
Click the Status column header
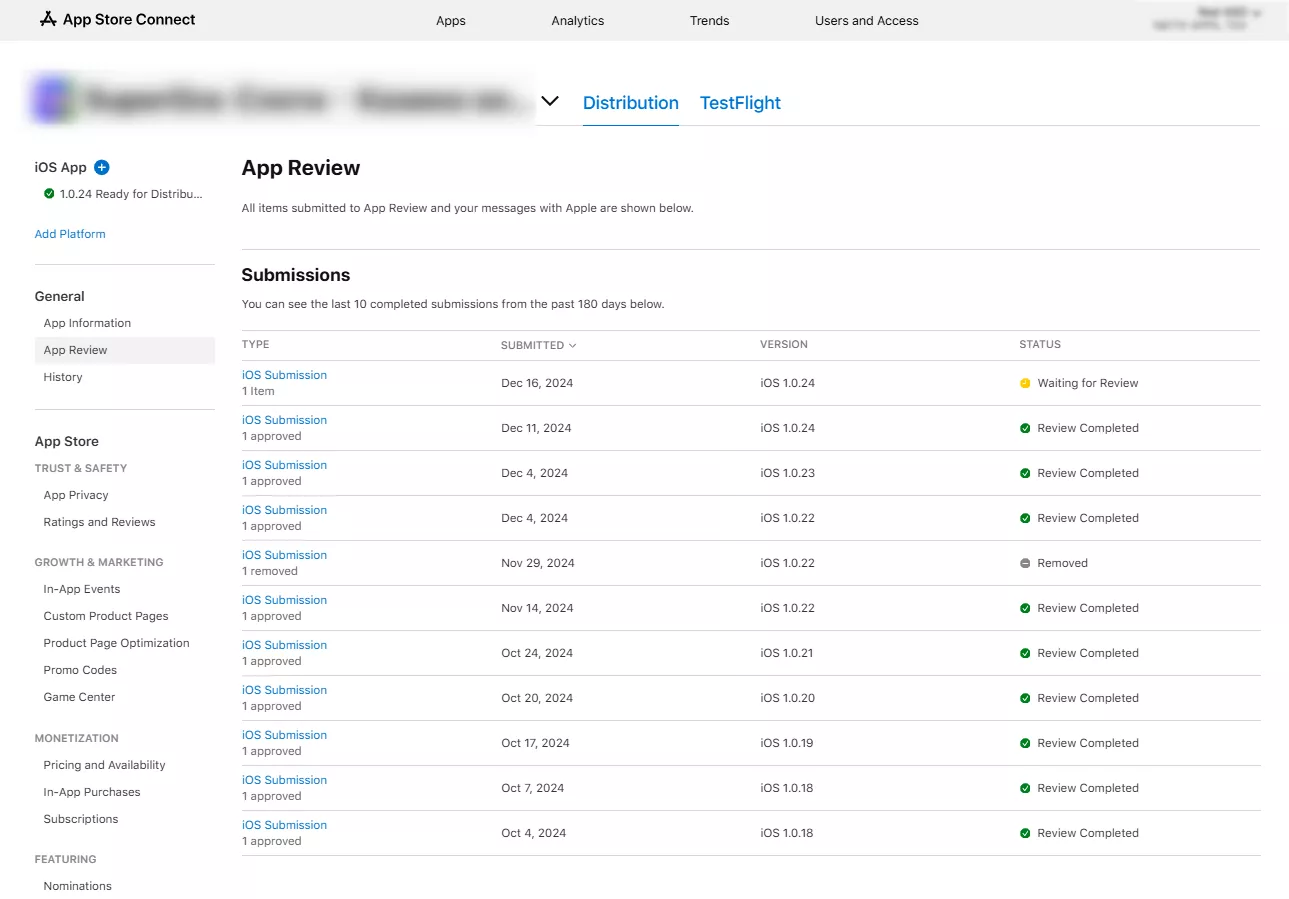click(x=1040, y=344)
